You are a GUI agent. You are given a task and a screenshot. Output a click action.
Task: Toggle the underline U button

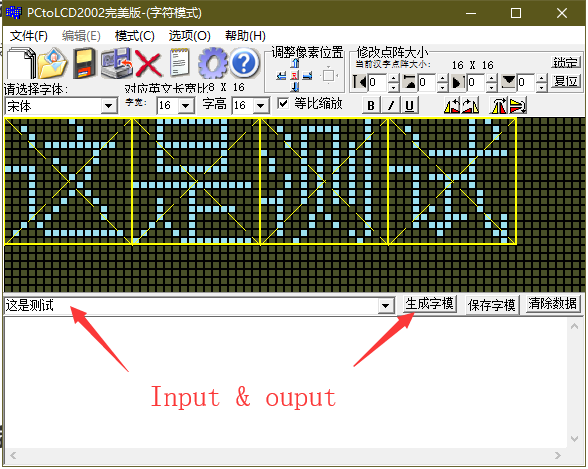(x=410, y=106)
